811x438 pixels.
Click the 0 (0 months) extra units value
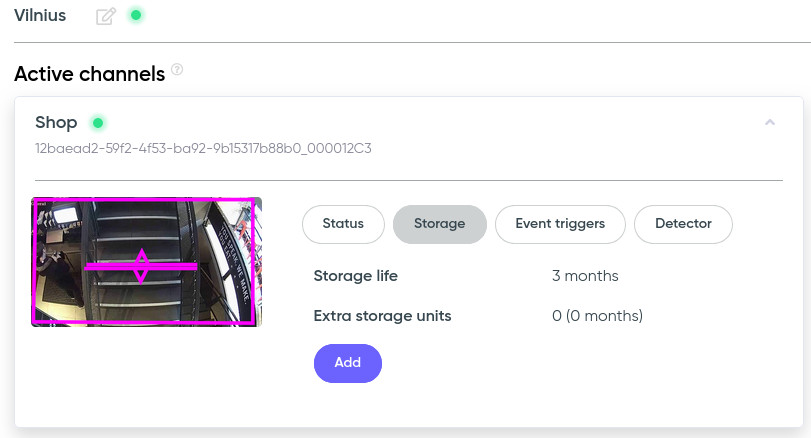(597, 316)
